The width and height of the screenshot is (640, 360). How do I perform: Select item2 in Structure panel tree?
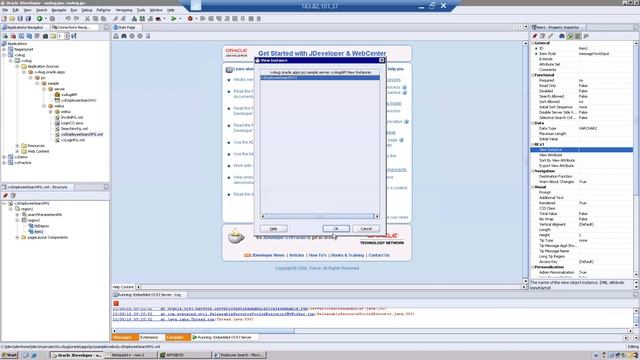[39, 231]
